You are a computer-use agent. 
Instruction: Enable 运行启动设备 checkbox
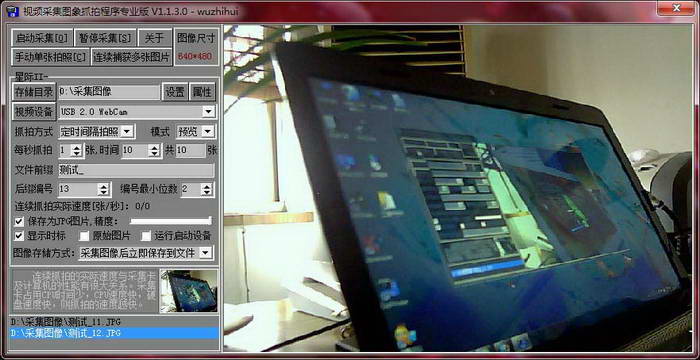tap(146, 235)
